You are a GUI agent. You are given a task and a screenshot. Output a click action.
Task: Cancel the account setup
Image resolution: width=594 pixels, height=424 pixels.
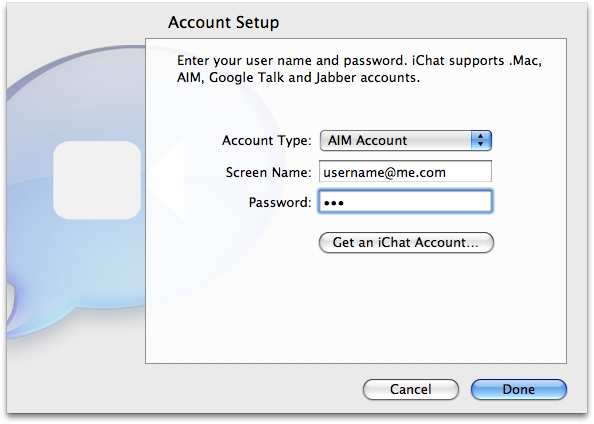(x=411, y=389)
